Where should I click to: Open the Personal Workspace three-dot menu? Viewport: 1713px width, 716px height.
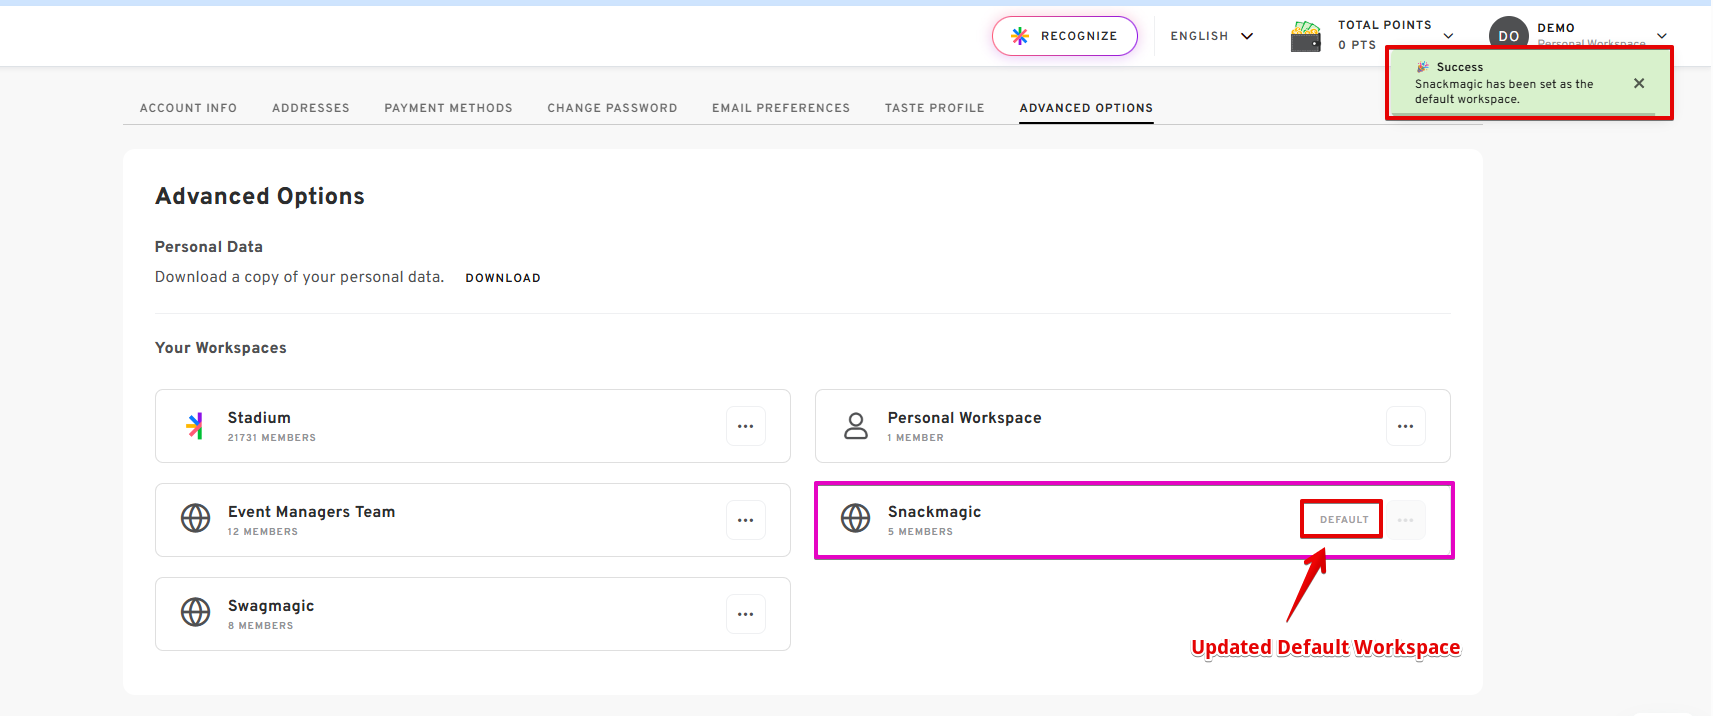(1405, 426)
